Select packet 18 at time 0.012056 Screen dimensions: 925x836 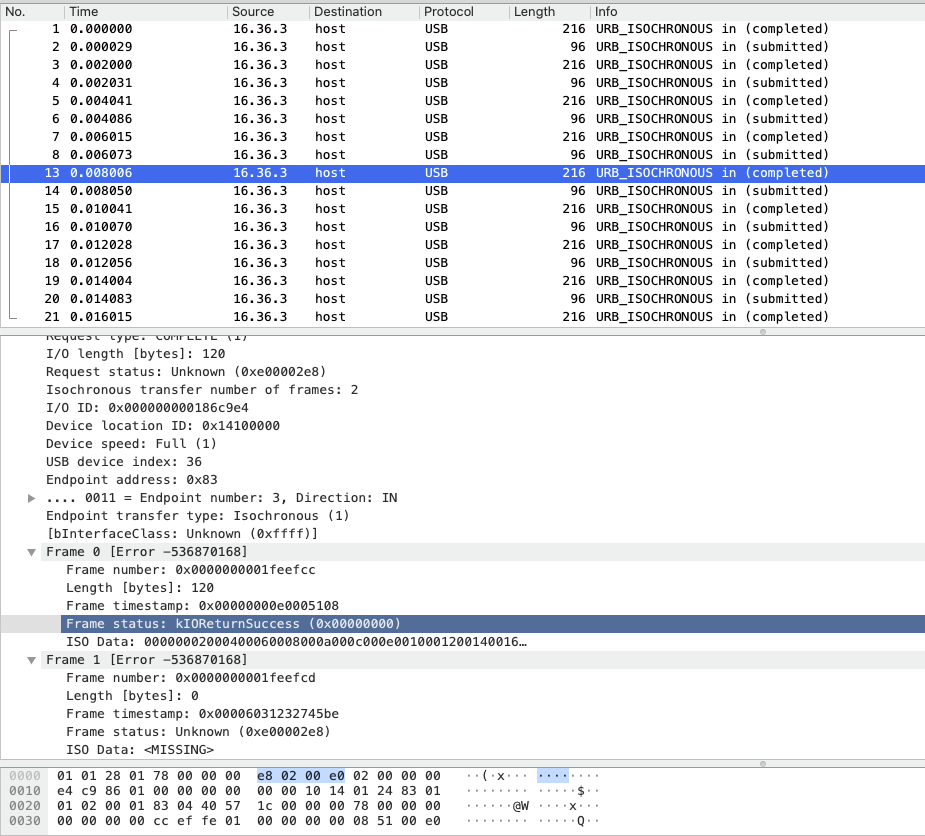click(x=462, y=263)
